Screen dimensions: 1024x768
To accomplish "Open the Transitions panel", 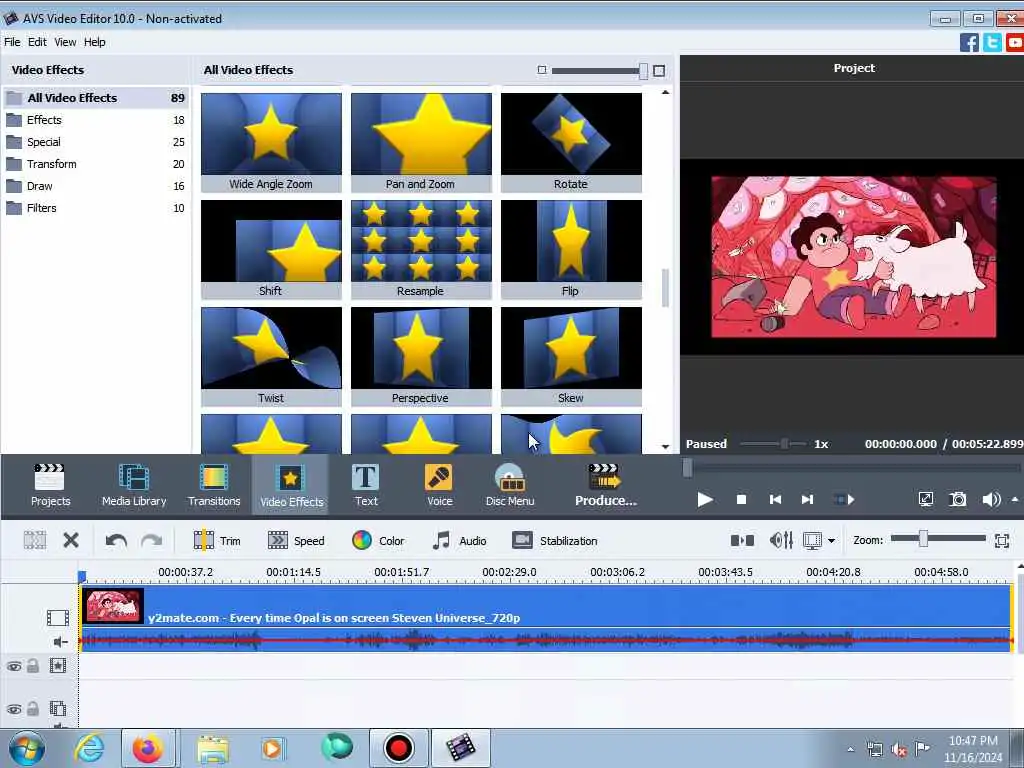I will click(x=214, y=485).
